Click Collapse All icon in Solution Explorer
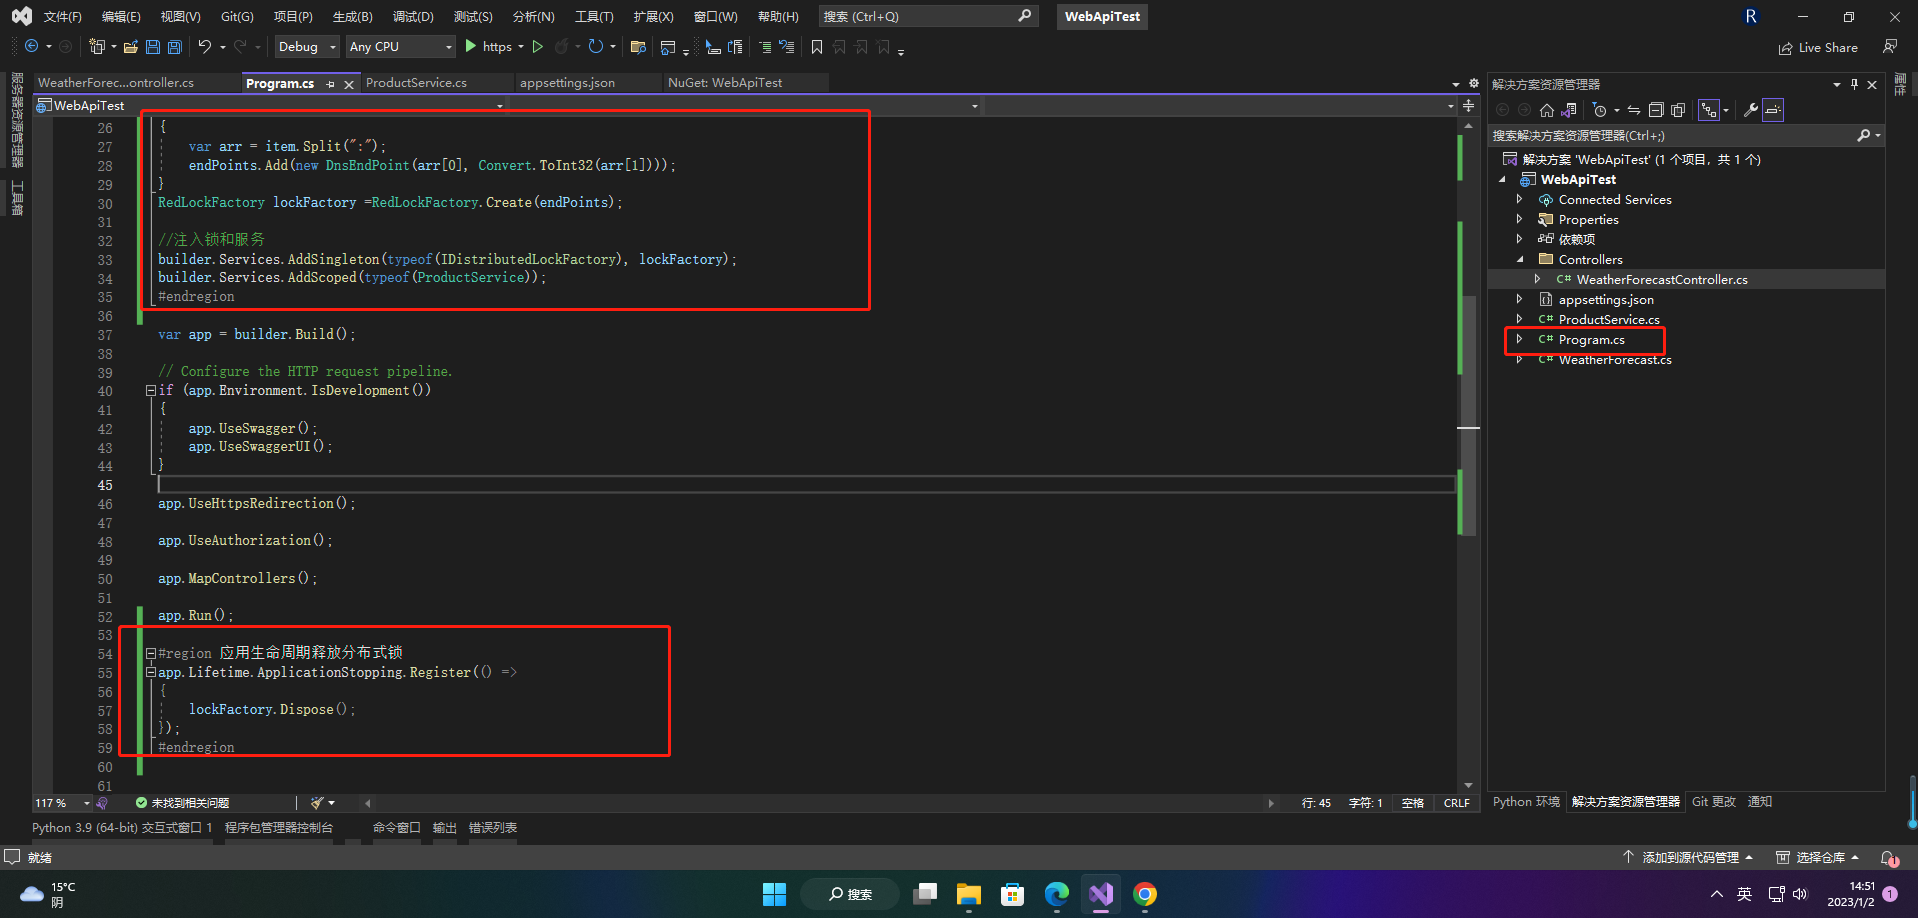The height and width of the screenshot is (918, 1918). click(x=1655, y=110)
